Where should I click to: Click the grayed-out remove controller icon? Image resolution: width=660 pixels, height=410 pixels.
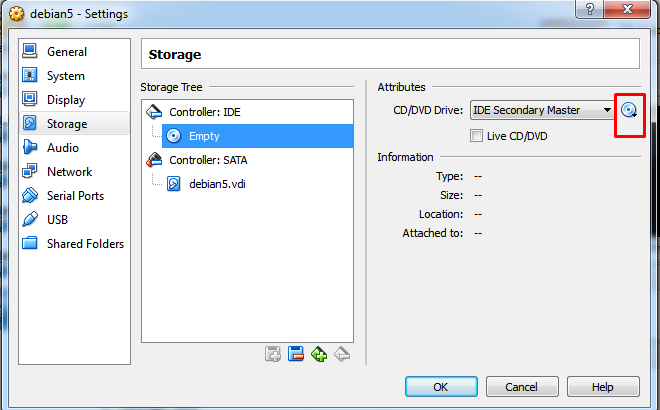(342, 353)
